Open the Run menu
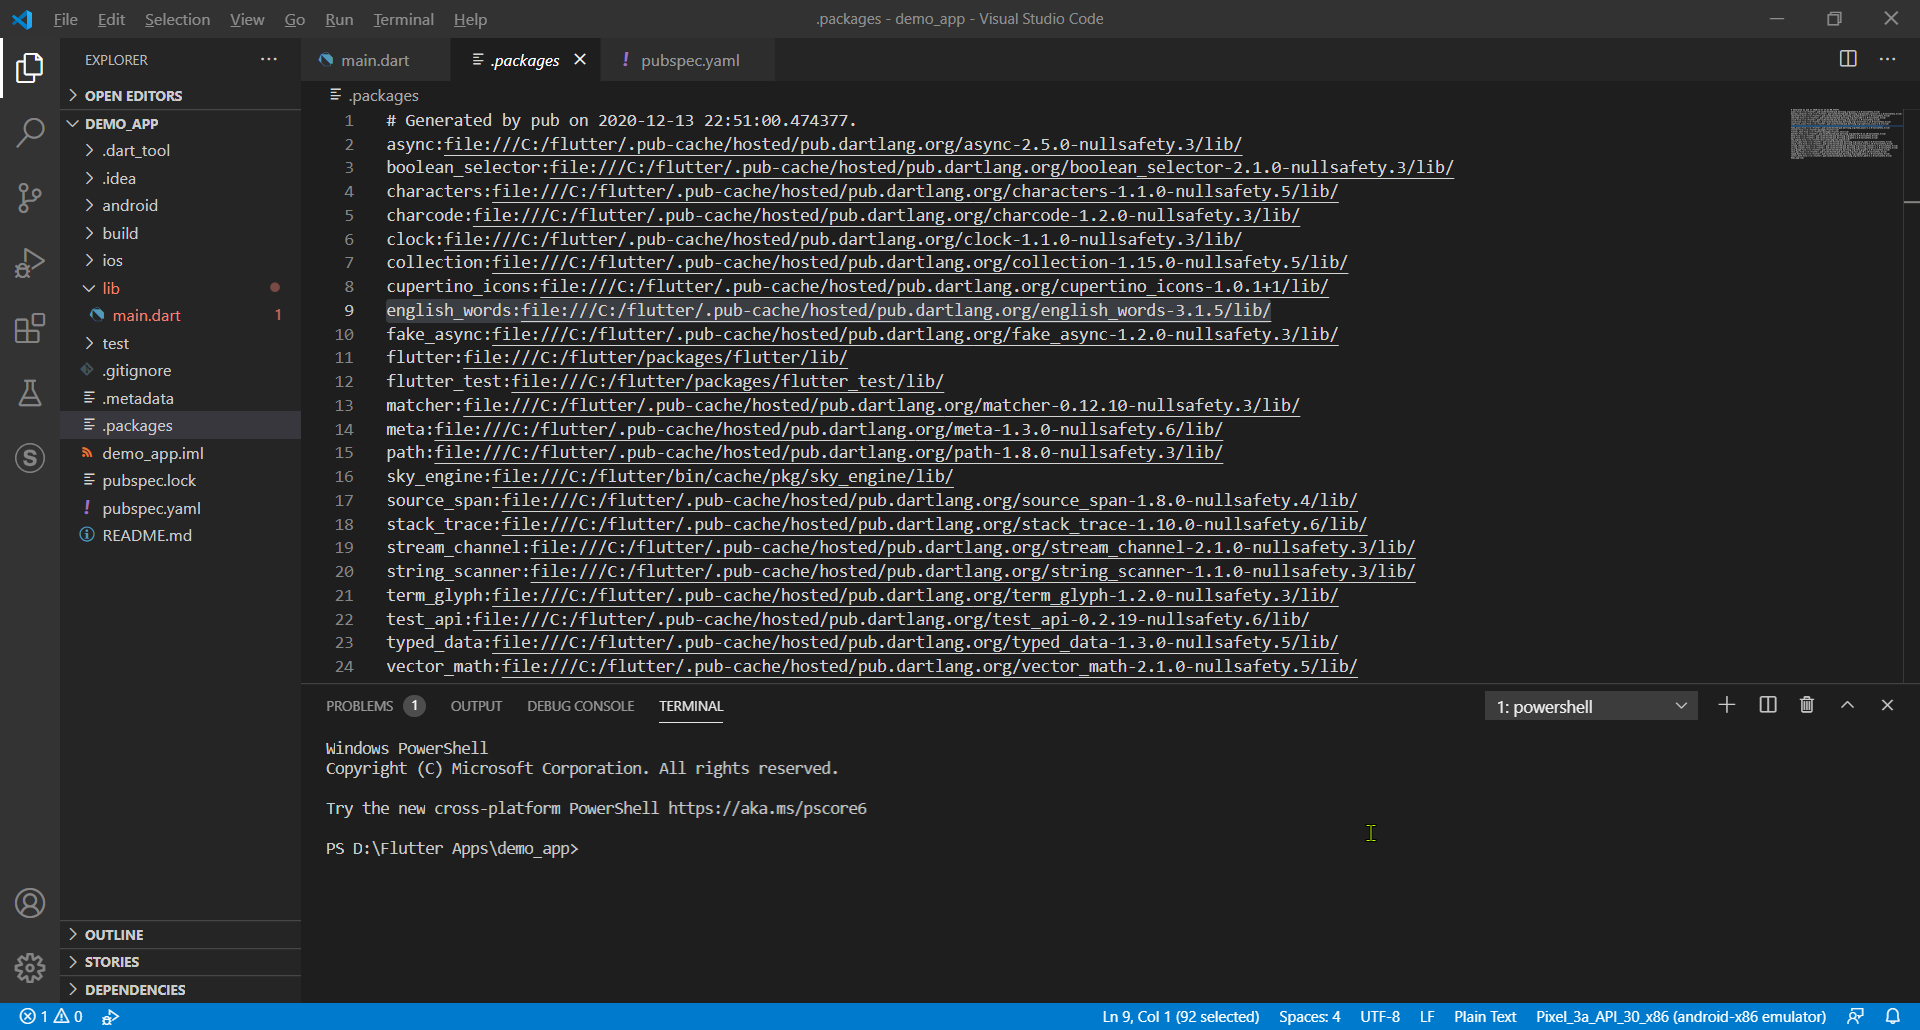This screenshot has height=1030, width=1920. pyautogui.click(x=339, y=19)
